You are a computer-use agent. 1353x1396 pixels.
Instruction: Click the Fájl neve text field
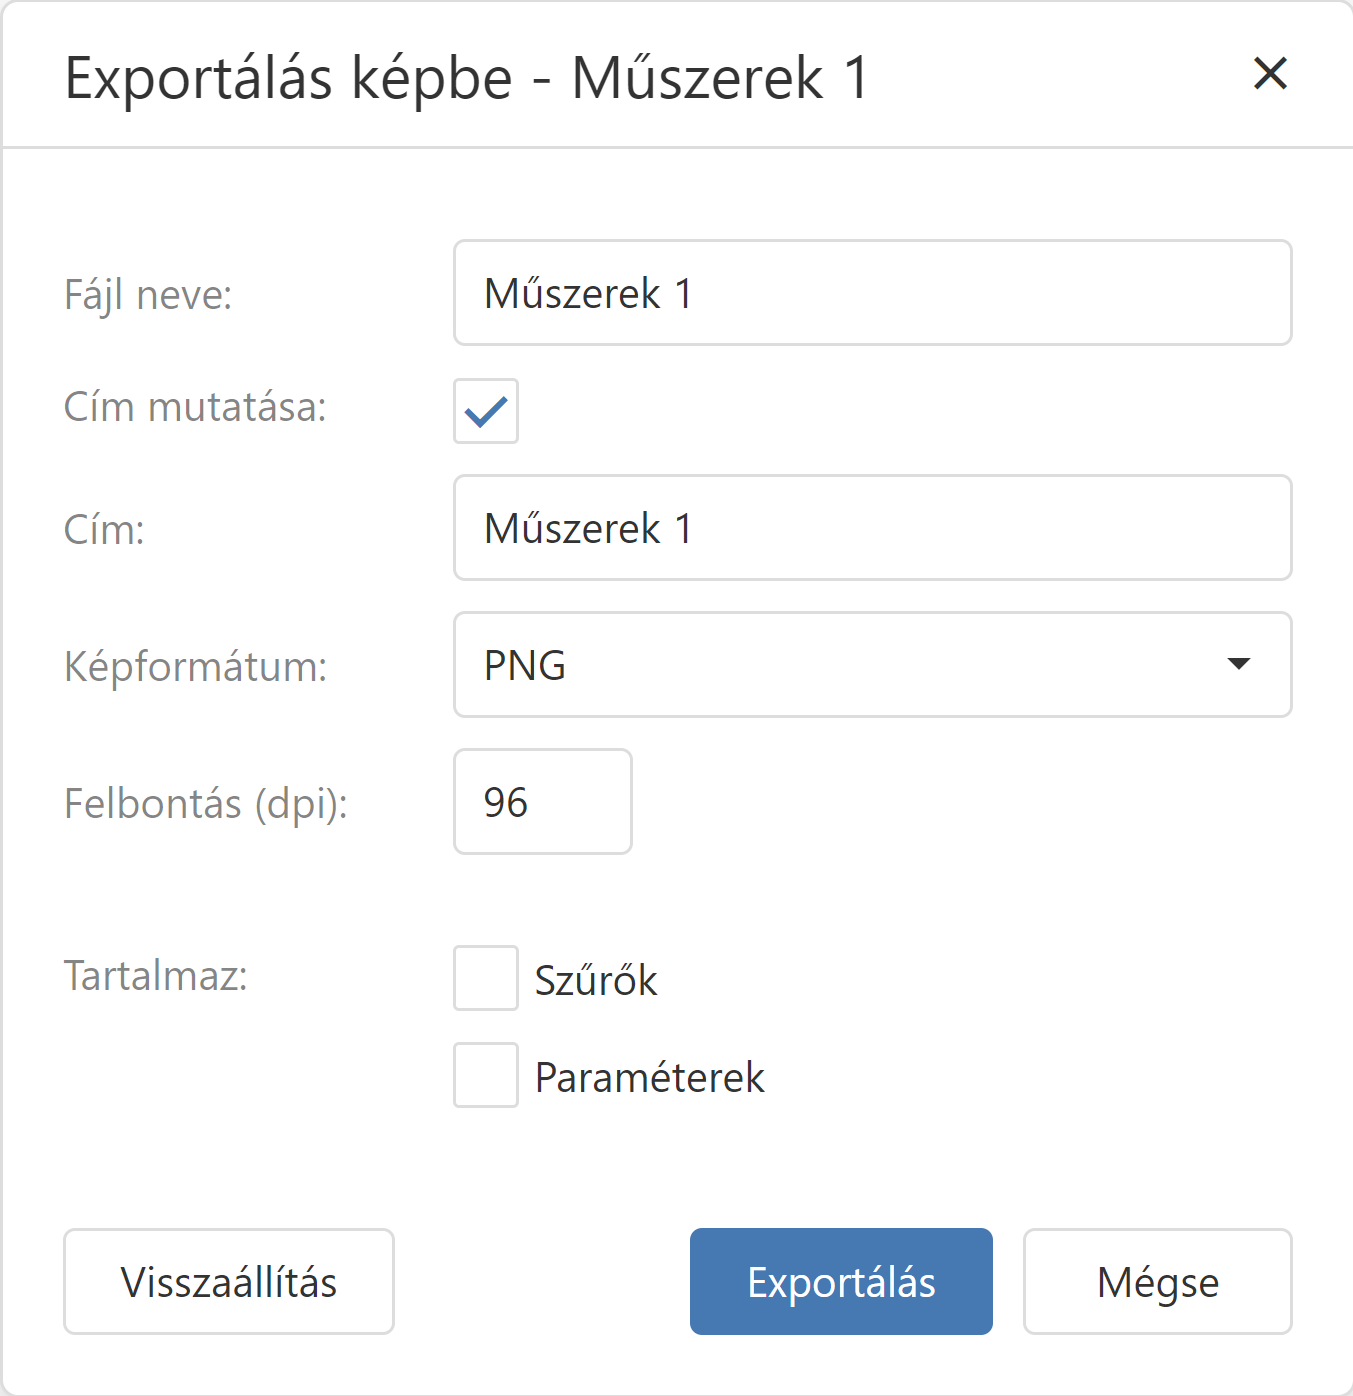coord(872,293)
